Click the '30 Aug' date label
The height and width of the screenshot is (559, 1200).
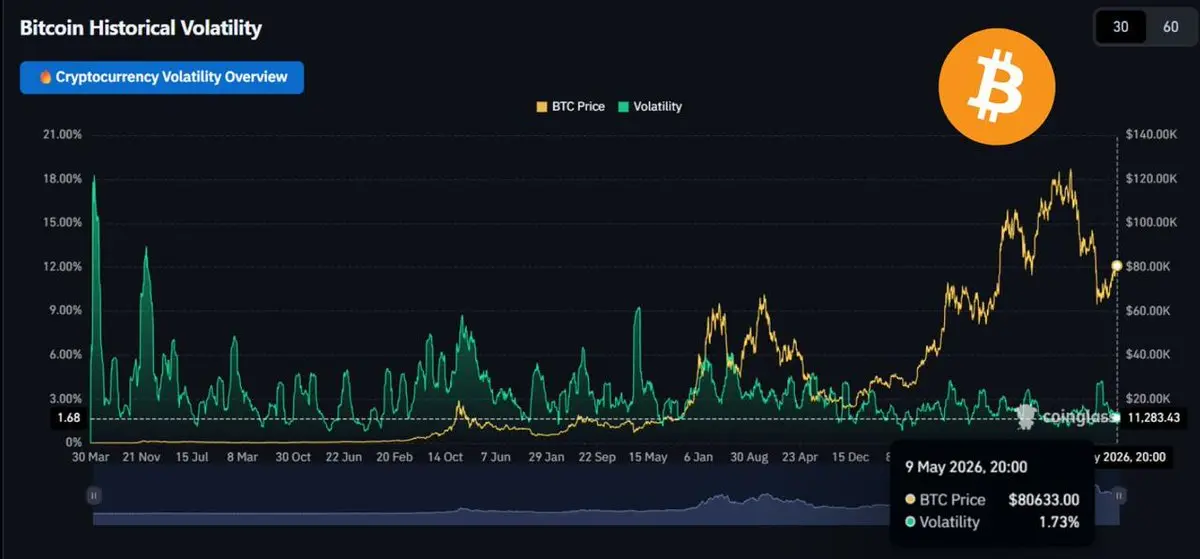(750, 457)
